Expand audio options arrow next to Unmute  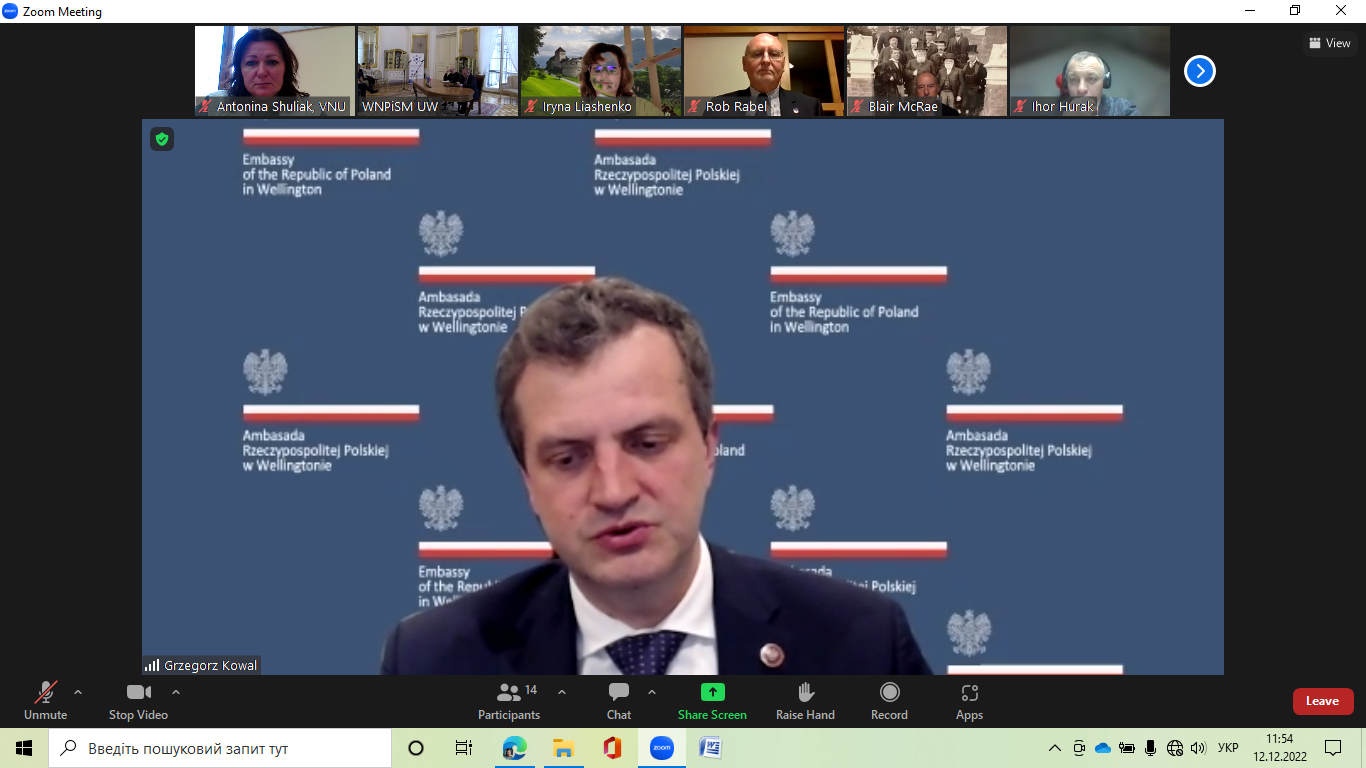pos(78,692)
